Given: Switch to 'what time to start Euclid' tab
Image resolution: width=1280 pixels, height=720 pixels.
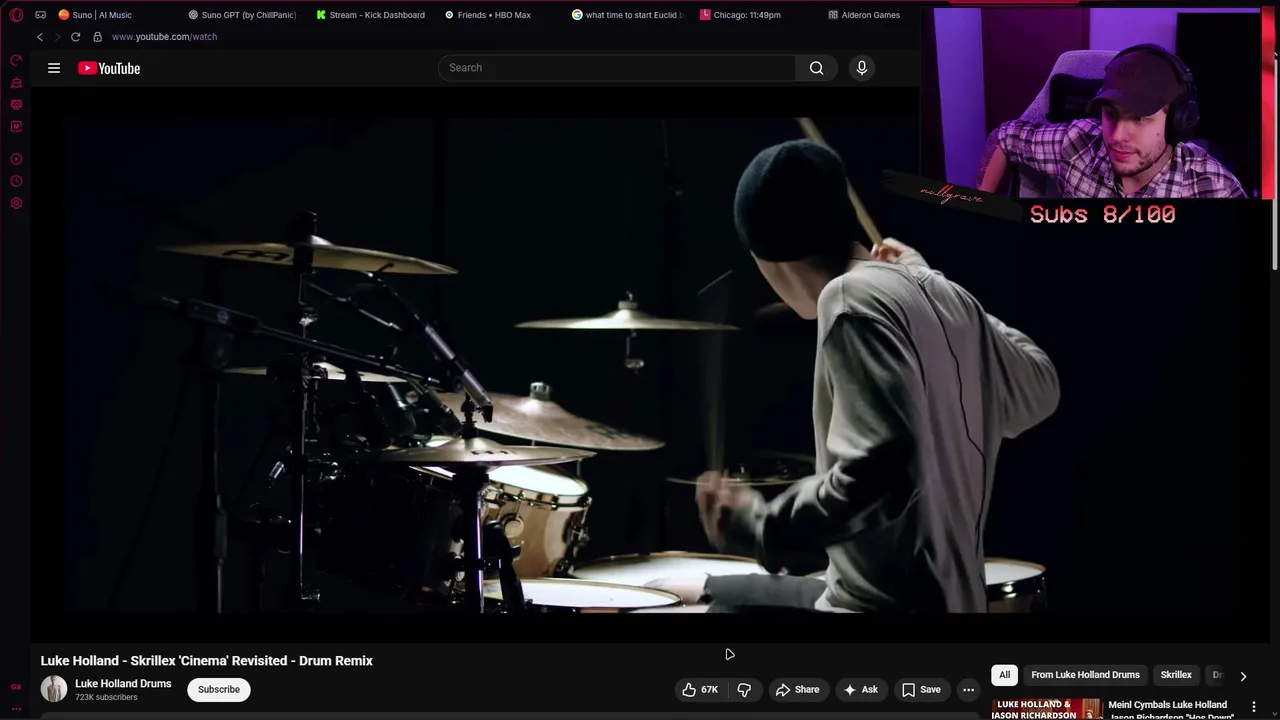Looking at the screenshot, I should [x=627, y=15].
